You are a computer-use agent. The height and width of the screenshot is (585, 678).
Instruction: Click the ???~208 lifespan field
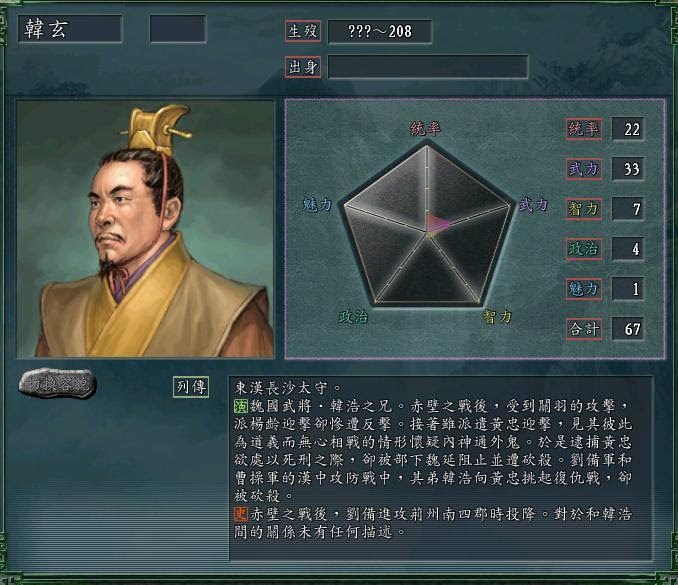click(x=380, y=32)
